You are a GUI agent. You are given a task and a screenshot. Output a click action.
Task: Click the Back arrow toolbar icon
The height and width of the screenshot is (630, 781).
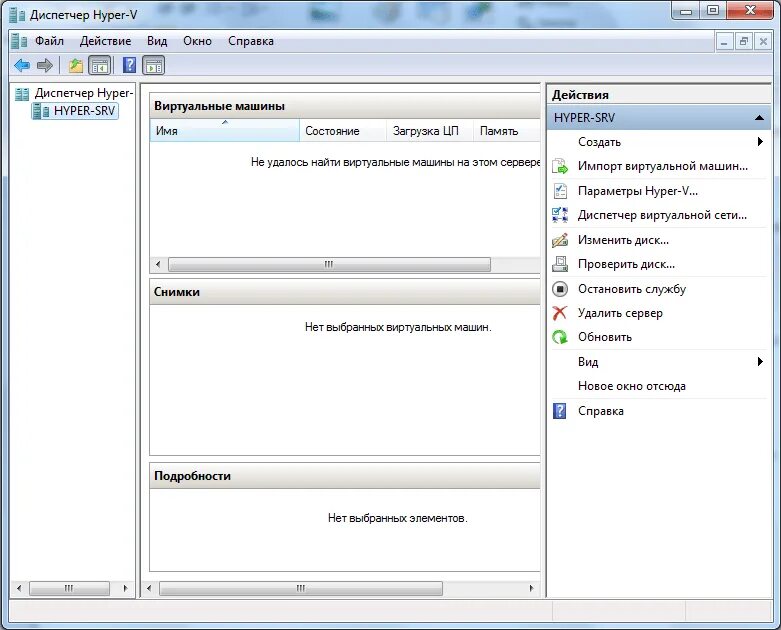coord(22,65)
